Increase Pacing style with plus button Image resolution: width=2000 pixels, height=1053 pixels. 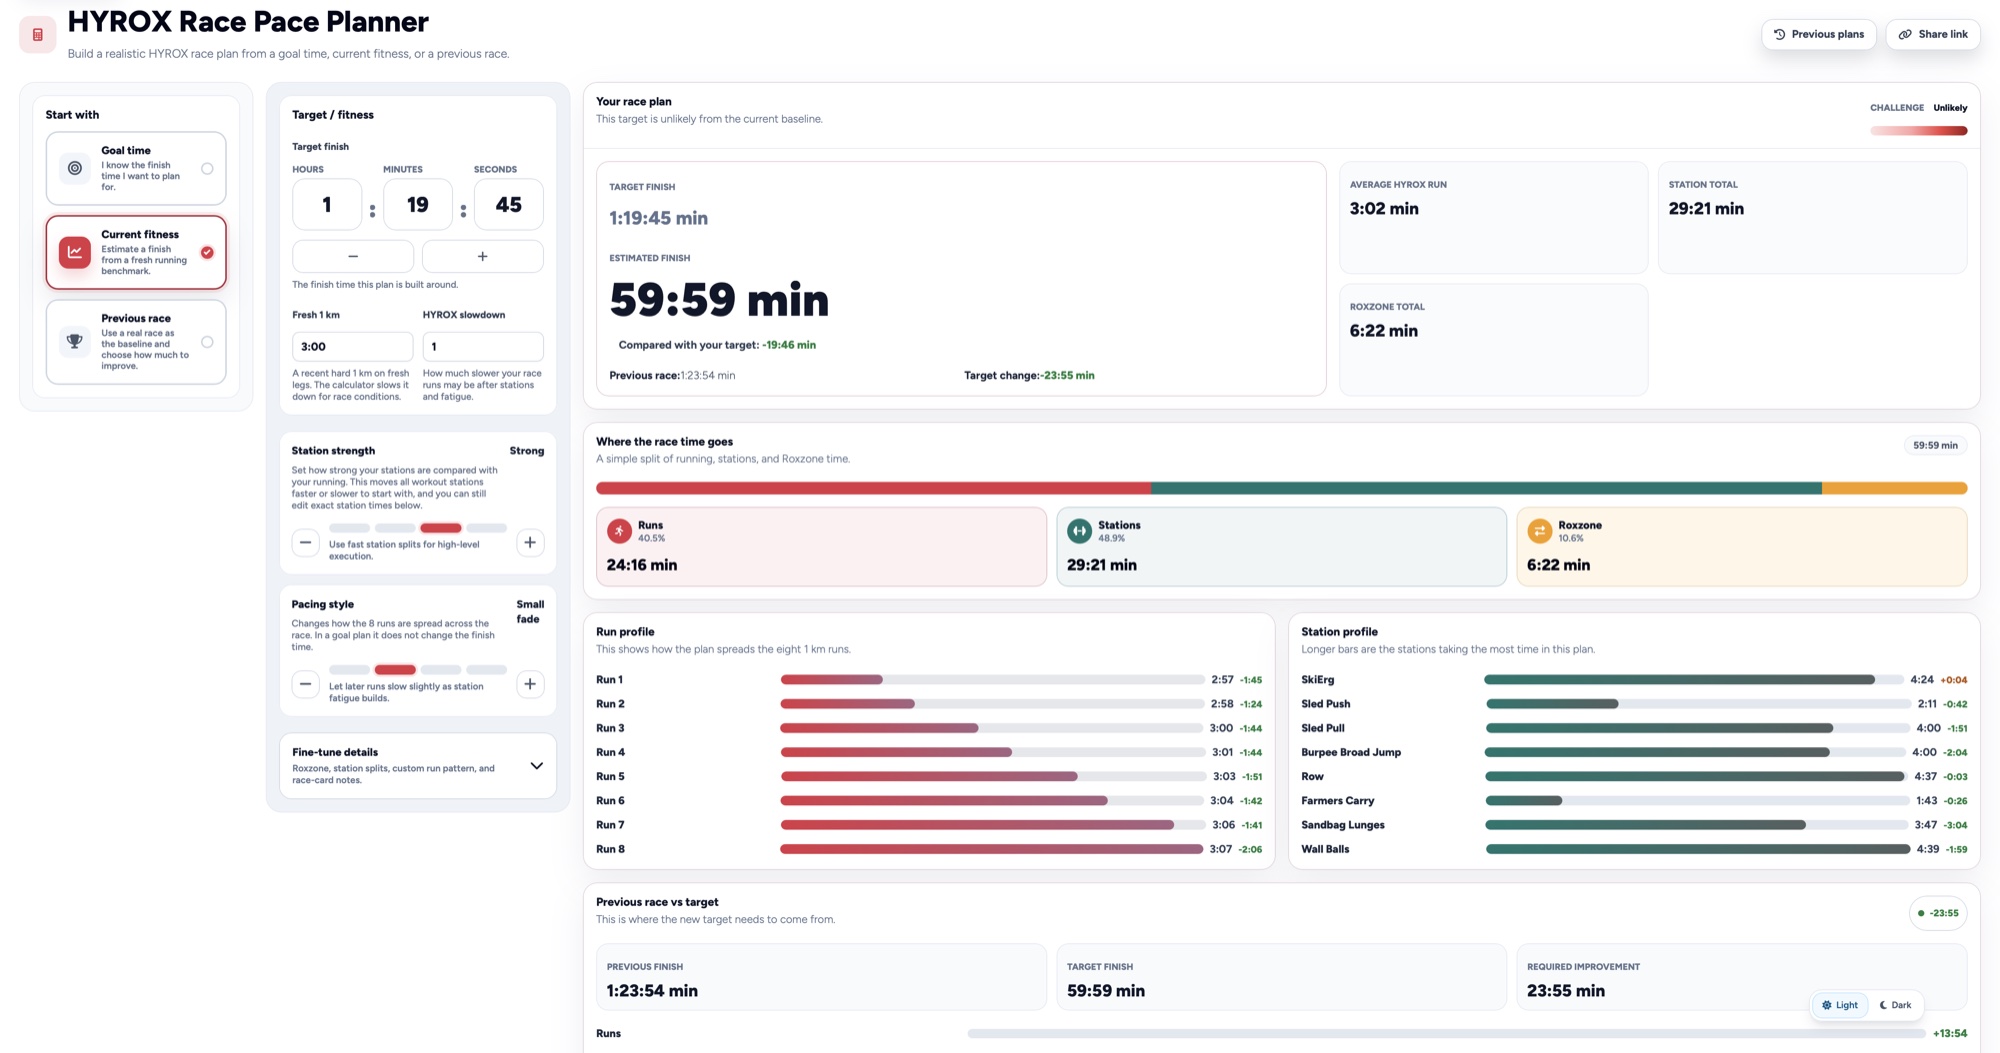click(x=530, y=684)
